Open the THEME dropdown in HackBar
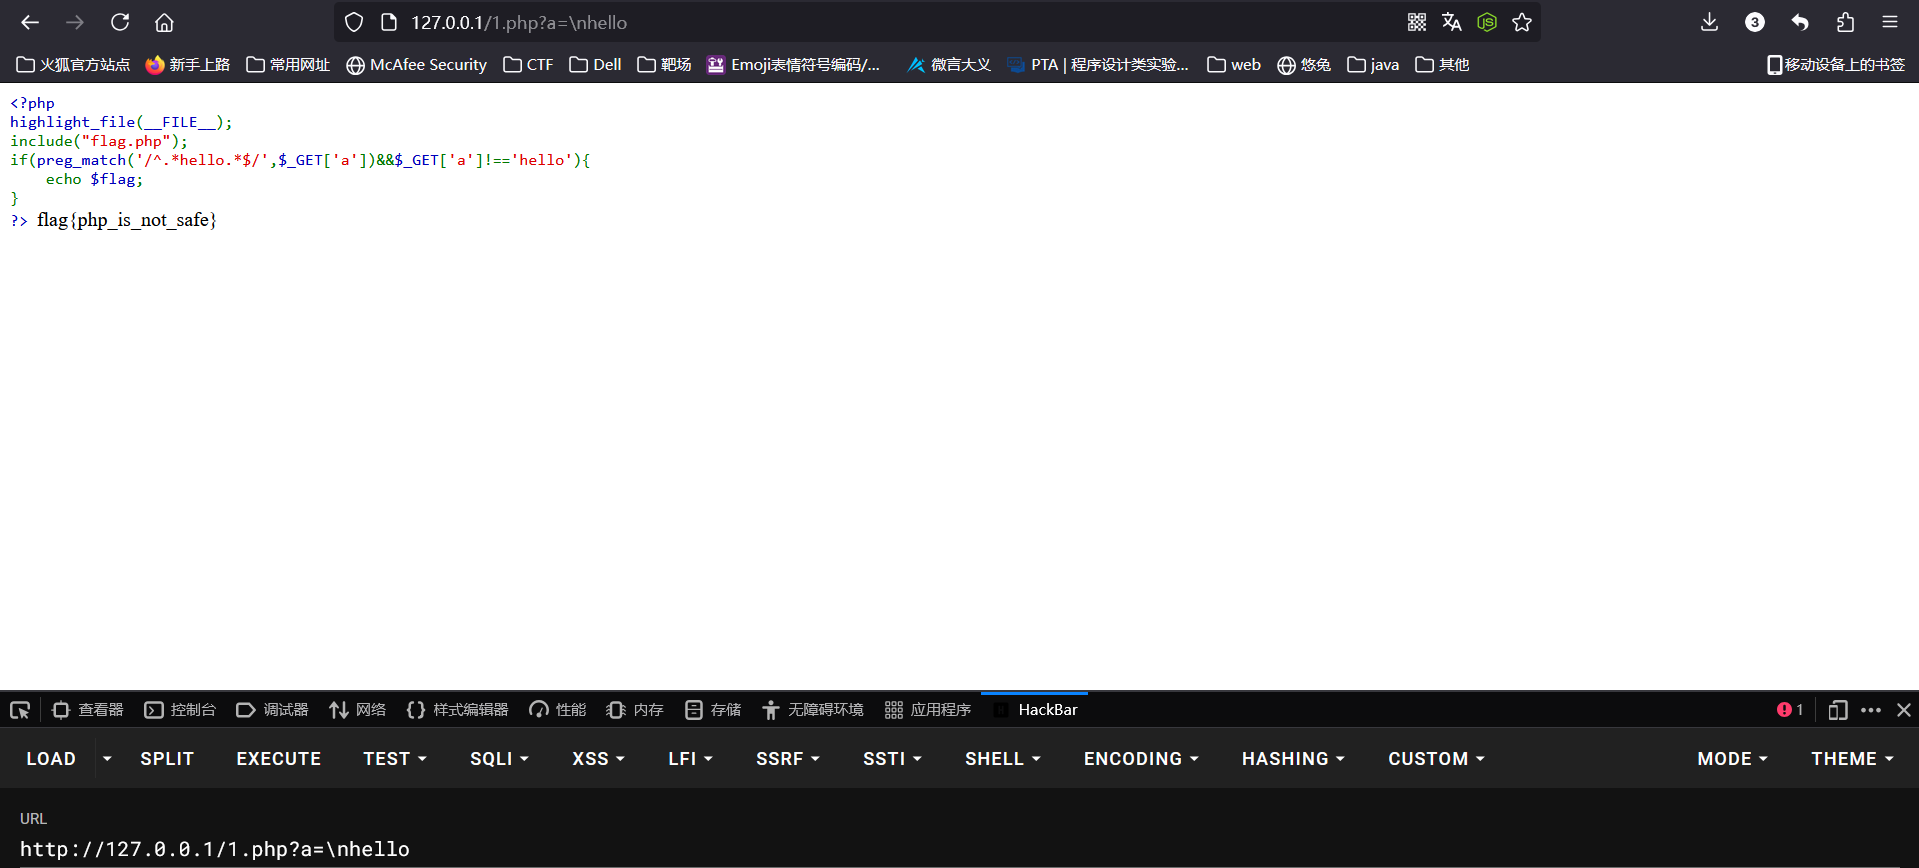This screenshot has height=868, width=1919. [x=1852, y=759]
